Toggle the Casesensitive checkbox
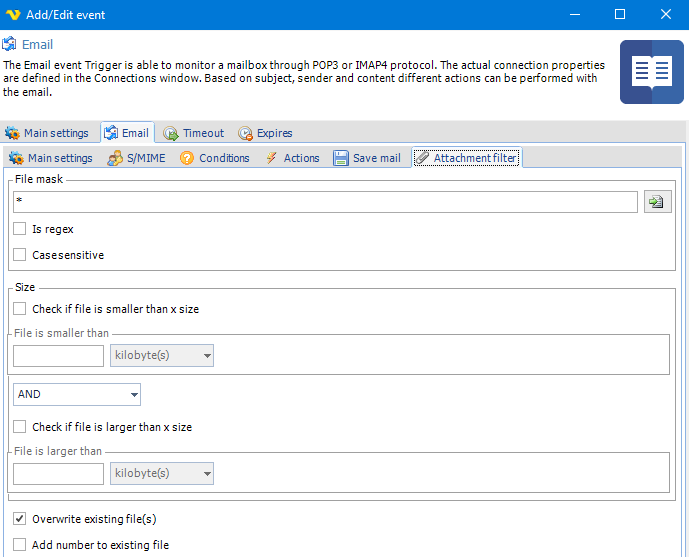Screen dimensions: 689x557 (20, 255)
